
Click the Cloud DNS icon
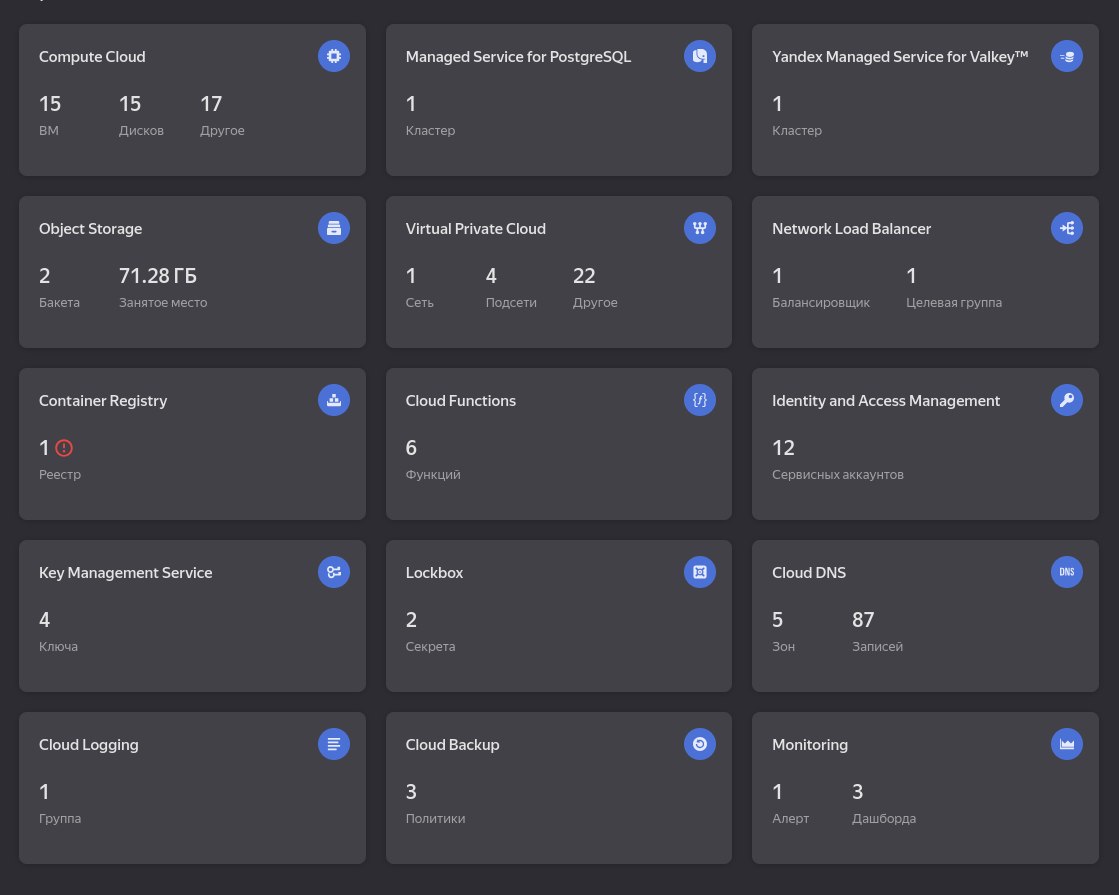(1067, 572)
